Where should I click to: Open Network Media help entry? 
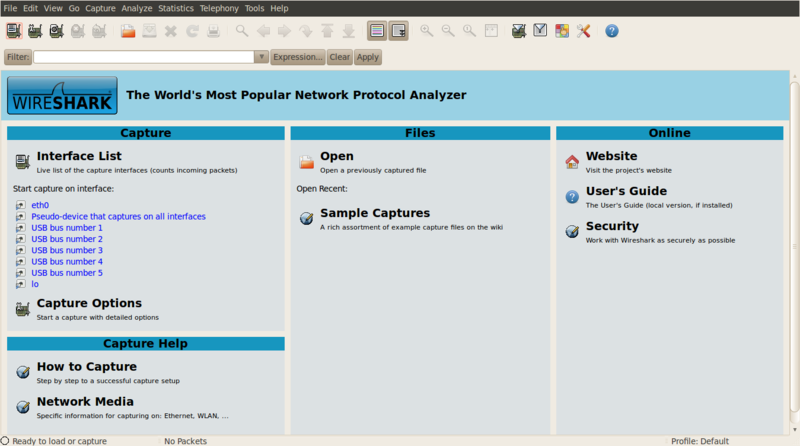point(85,402)
